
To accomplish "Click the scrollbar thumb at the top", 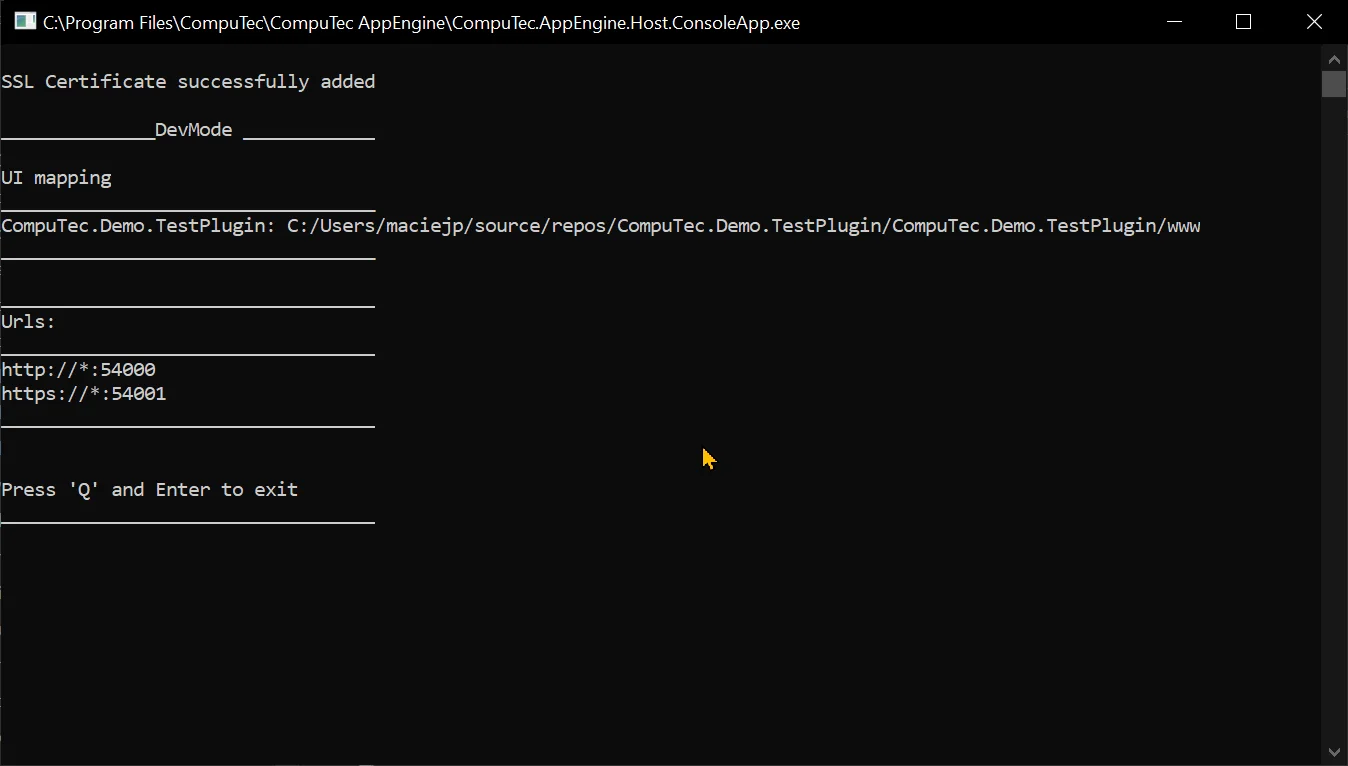I will pyautogui.click(x=1334, y=84).
